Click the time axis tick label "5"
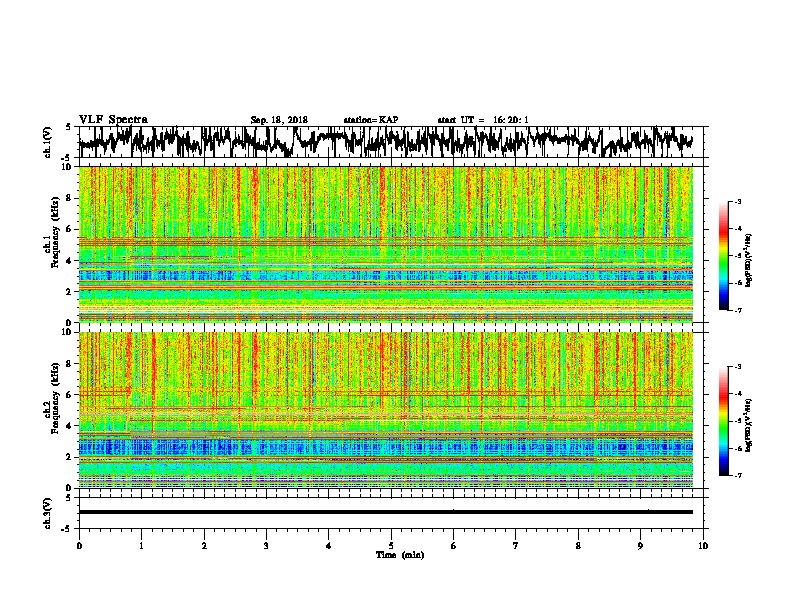This screenshot has width=792, height=612. [x=391, y=546]
